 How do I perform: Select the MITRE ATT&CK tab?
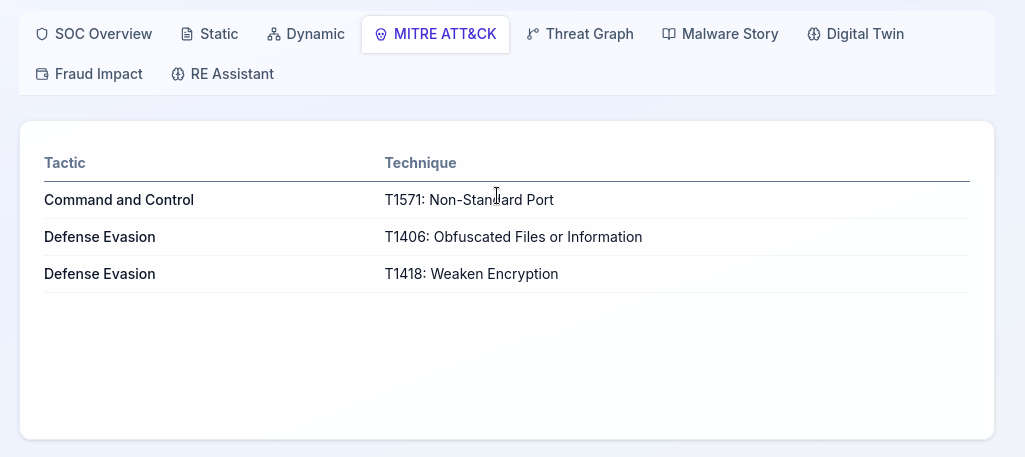pyautogui.click(x=435, y=34)
